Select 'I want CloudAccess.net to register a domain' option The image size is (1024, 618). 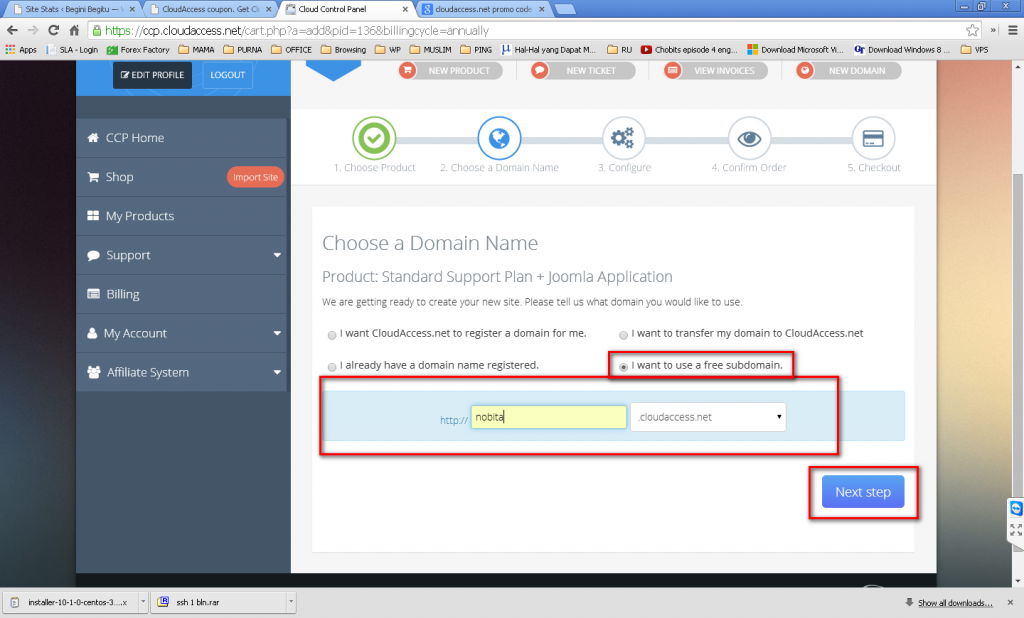point(332,335)
